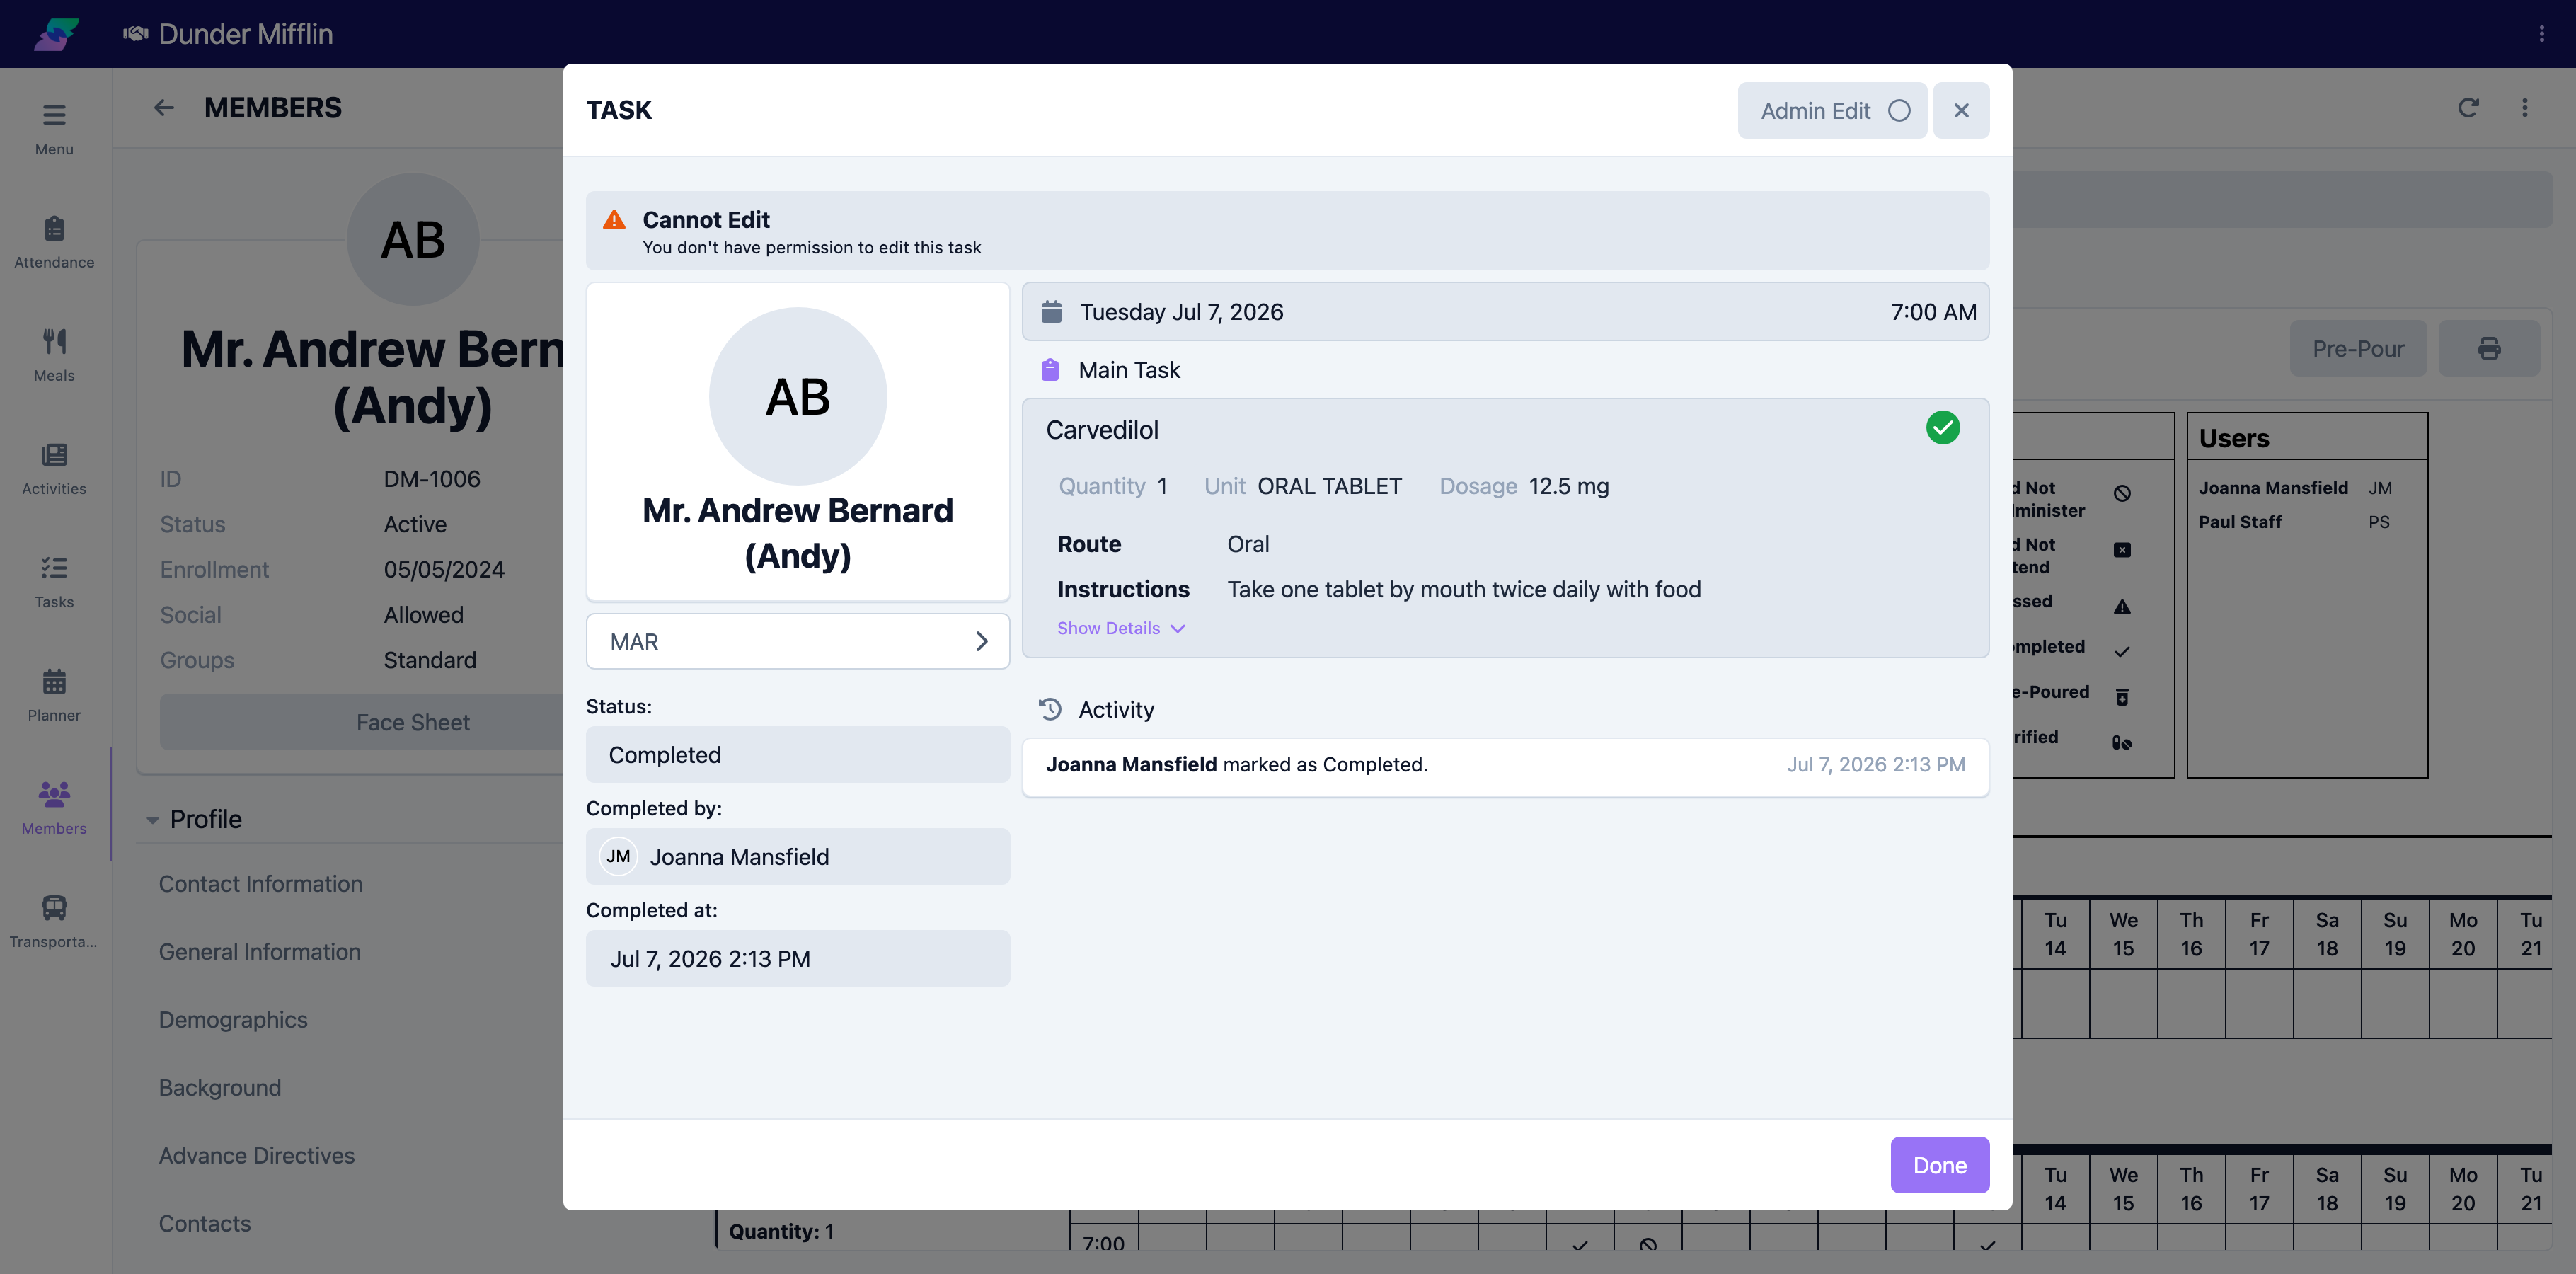Open Attendance in the sidebar
The image size is (2576, 1274).
54,242
